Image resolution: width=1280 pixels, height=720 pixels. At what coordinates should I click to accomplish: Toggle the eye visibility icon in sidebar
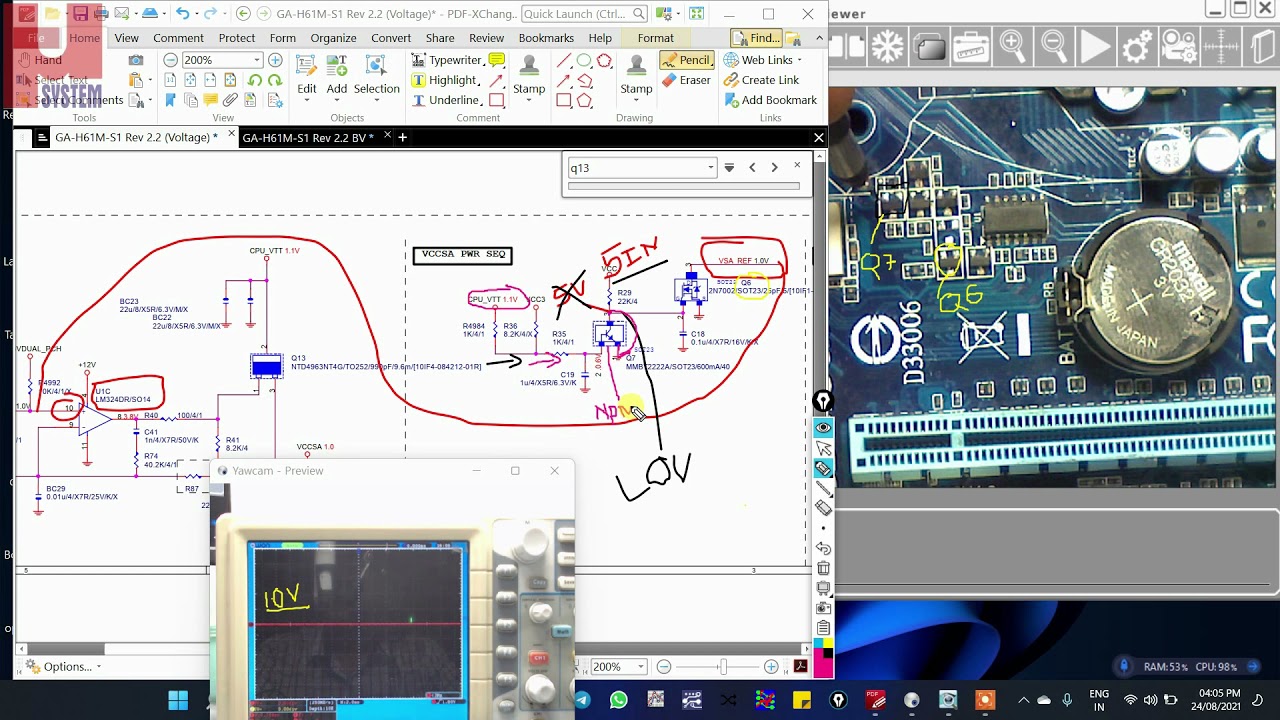823,428
